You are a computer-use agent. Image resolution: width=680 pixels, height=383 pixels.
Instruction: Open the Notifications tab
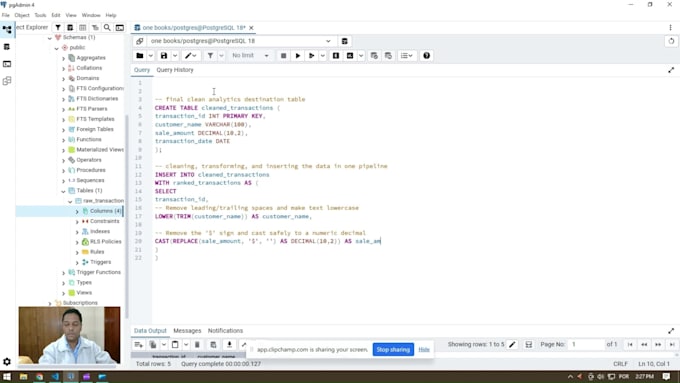[x=225, y=331]
